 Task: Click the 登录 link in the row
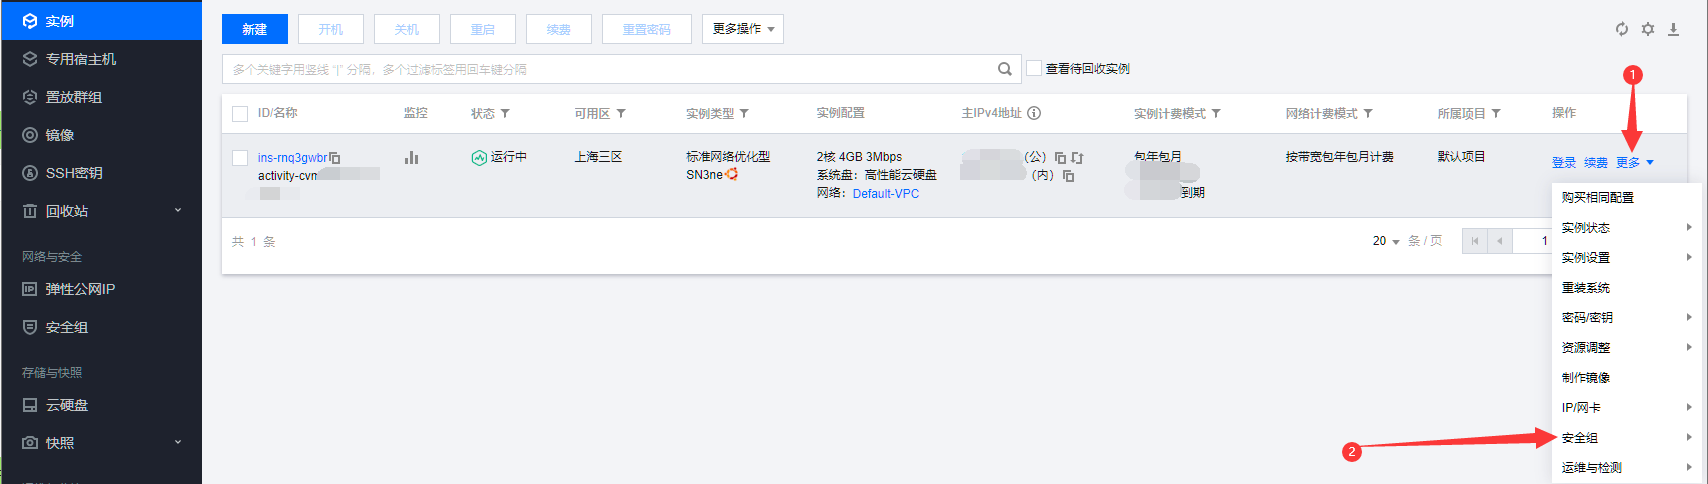pos(1564,163)
